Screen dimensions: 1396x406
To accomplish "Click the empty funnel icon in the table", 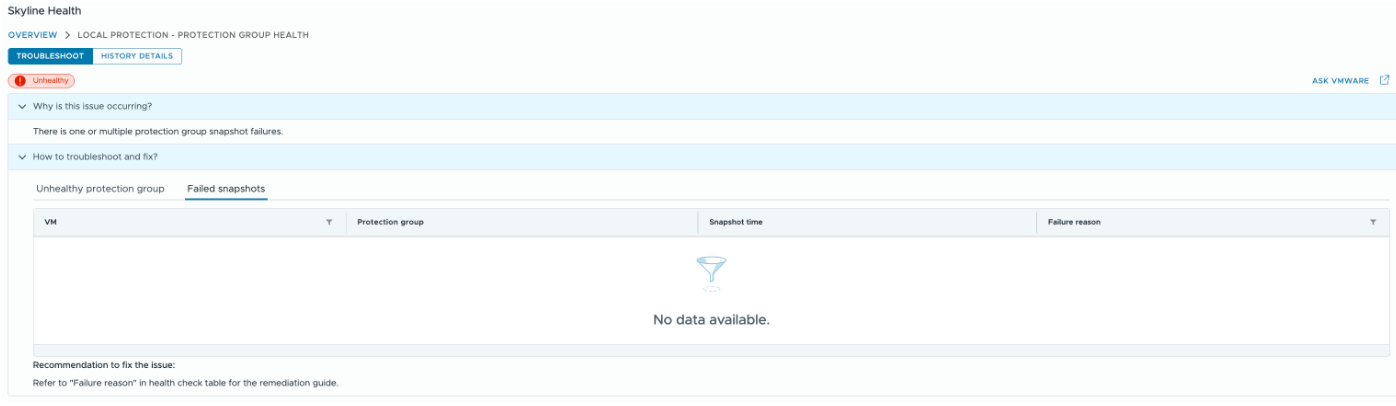I will coord(711,274).
